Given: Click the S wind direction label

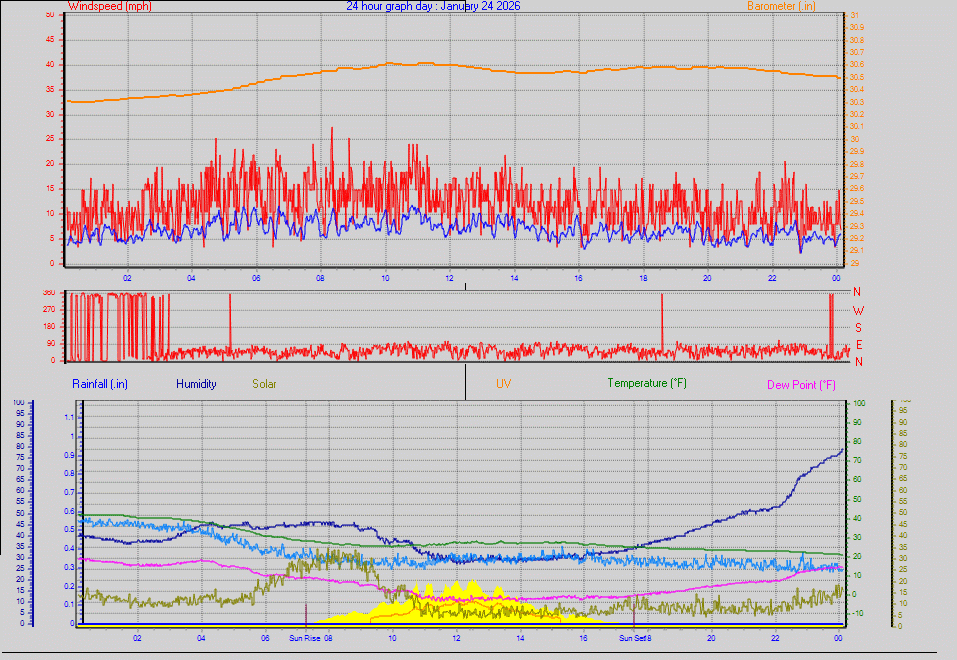Looking at the screenshot, I should coord(857,327).
